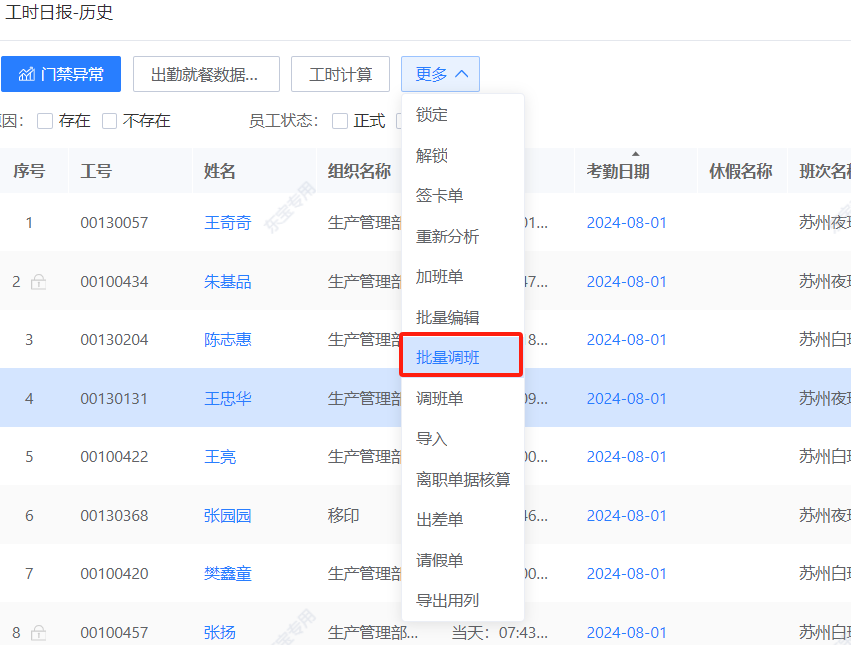Click the 出勤就餐数据 button

pyautogui.click(x=206, y=73)
